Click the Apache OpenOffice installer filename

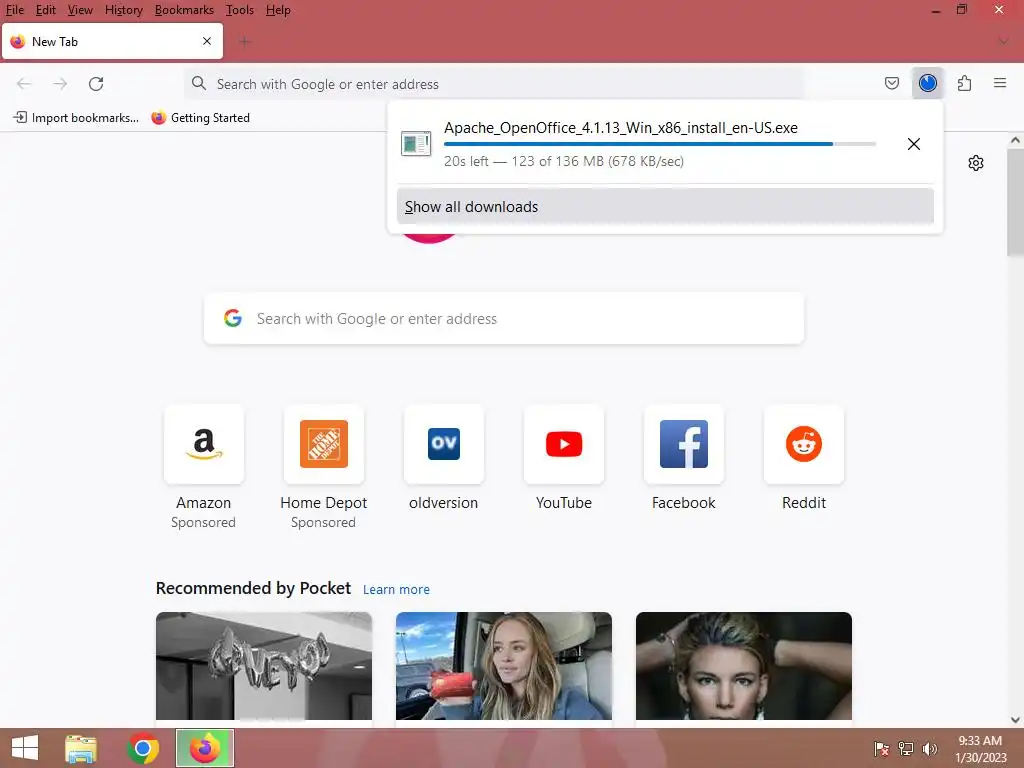click(620, 127)
